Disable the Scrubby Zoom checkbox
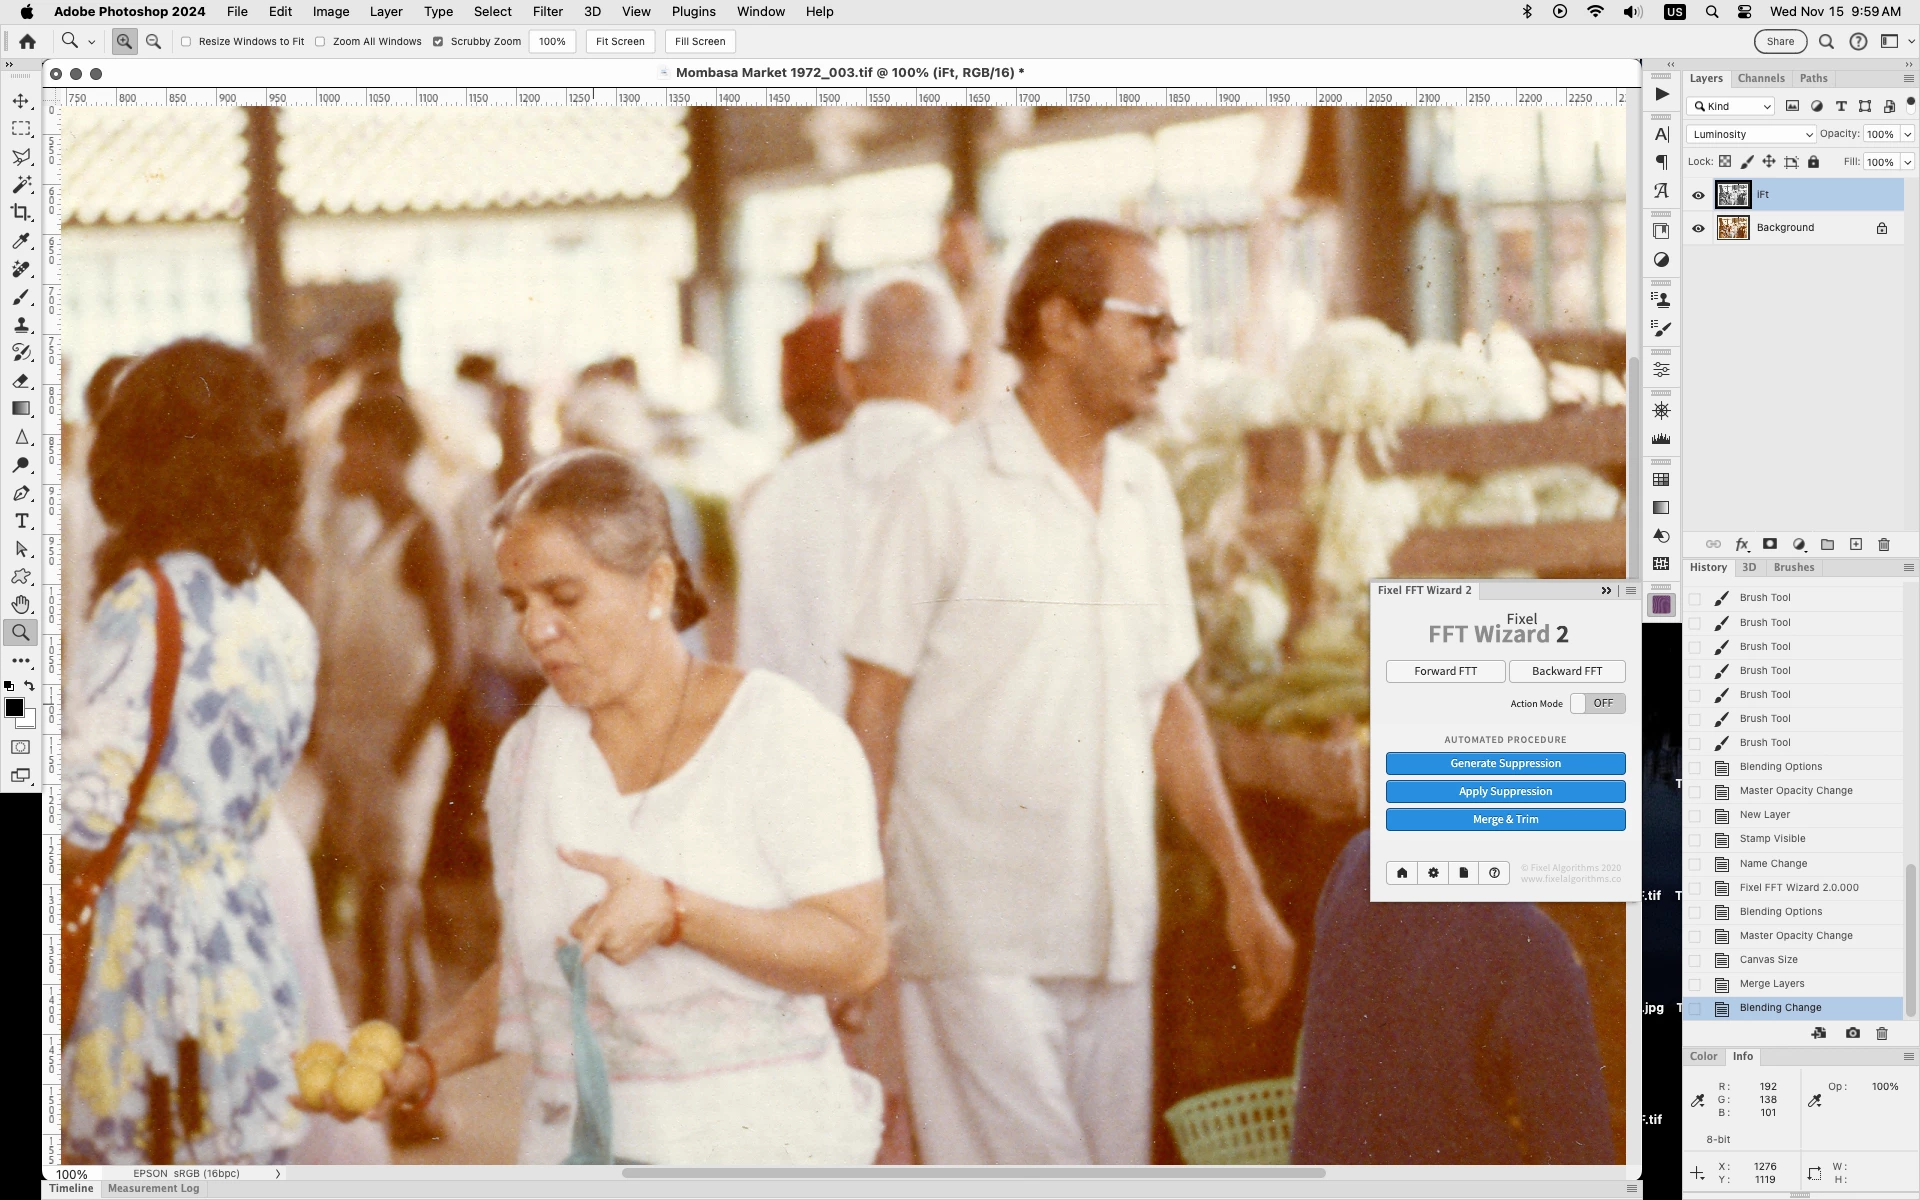Viewport: 1920px width, 1200px height. point(438,41)
